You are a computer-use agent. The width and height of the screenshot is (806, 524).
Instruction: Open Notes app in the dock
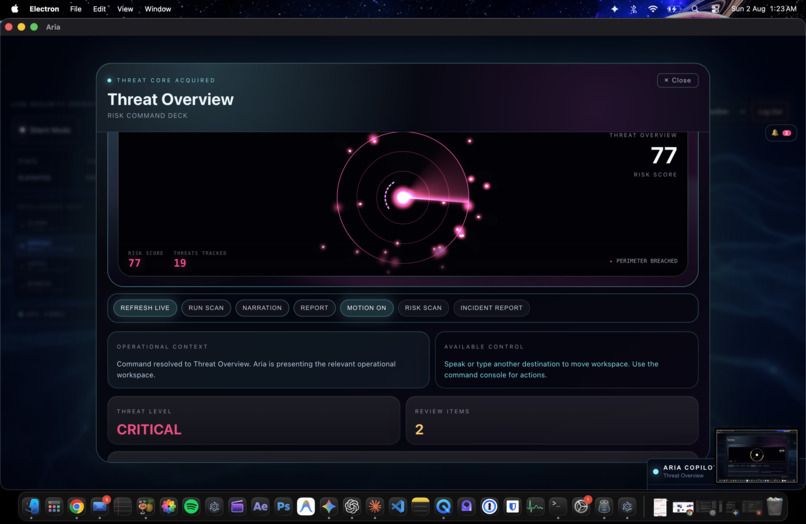click(x=420, y=507)
